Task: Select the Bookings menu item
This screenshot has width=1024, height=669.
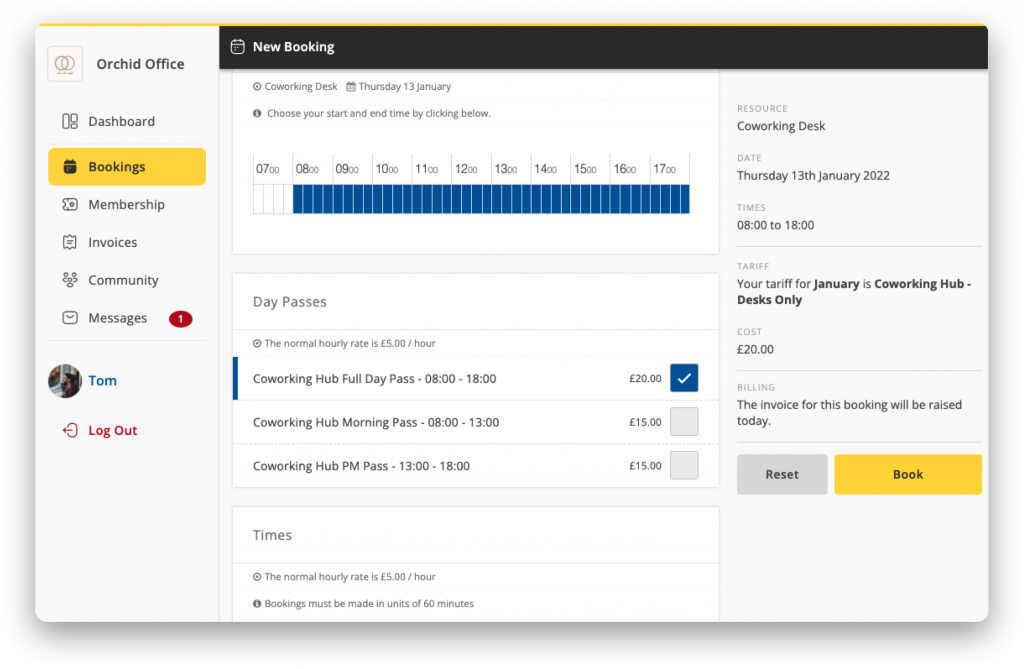Action: [127, 167]
